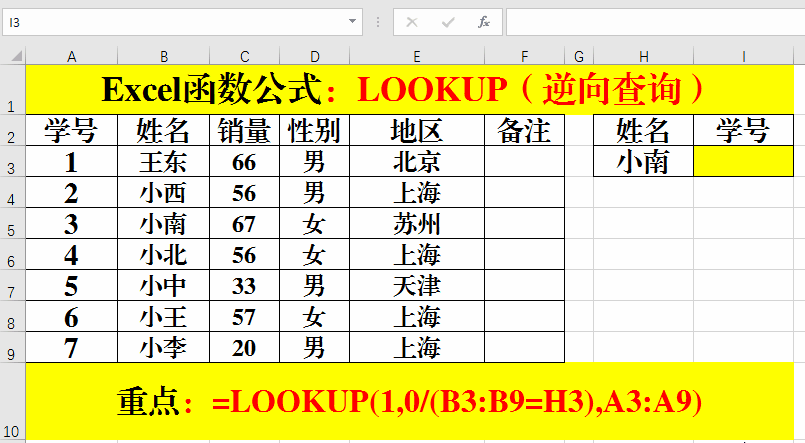The image size is (805, 443).
Task: Click cell H3 containing '小南'
Action: pyautogui.click(x=643, y=161)
